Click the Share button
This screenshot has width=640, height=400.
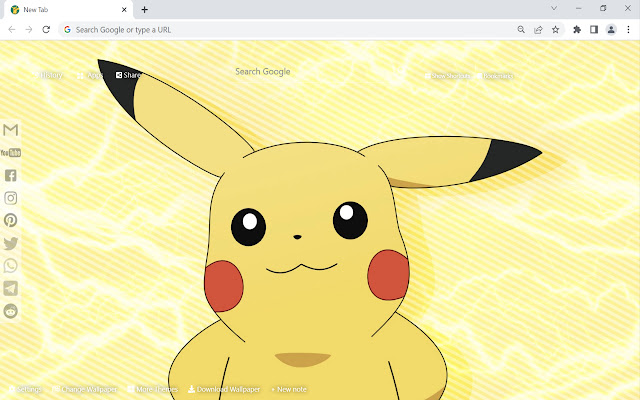coord(128,75)
